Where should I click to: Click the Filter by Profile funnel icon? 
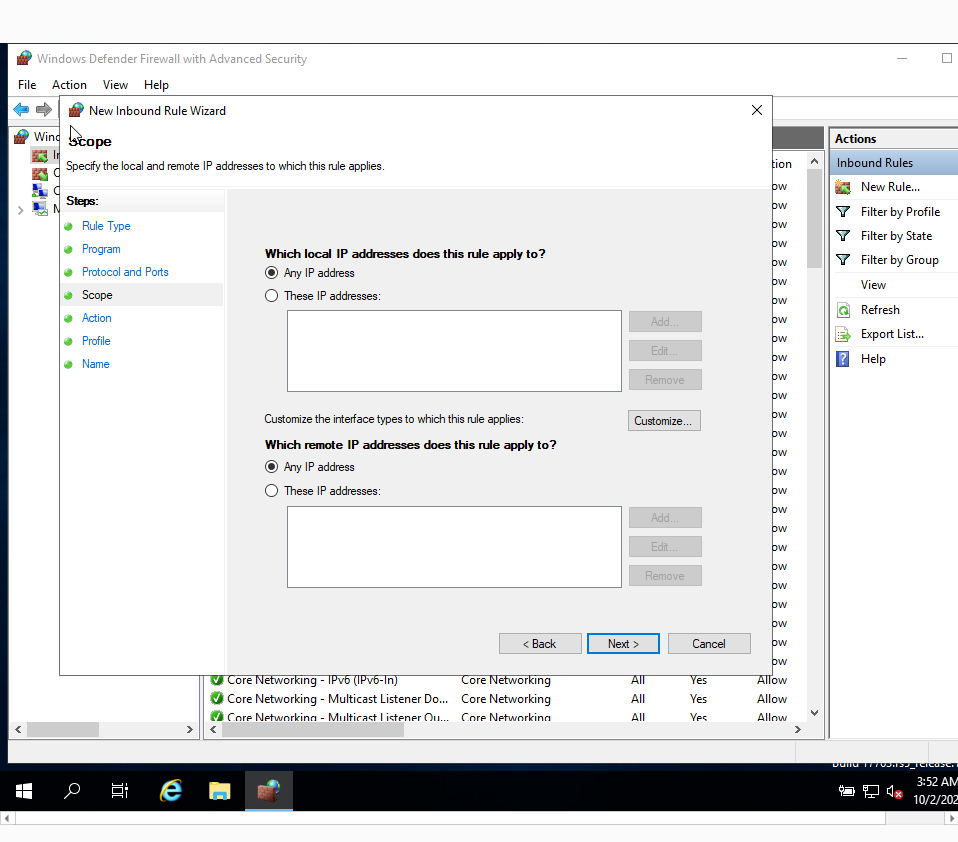(x=843, y=211)
